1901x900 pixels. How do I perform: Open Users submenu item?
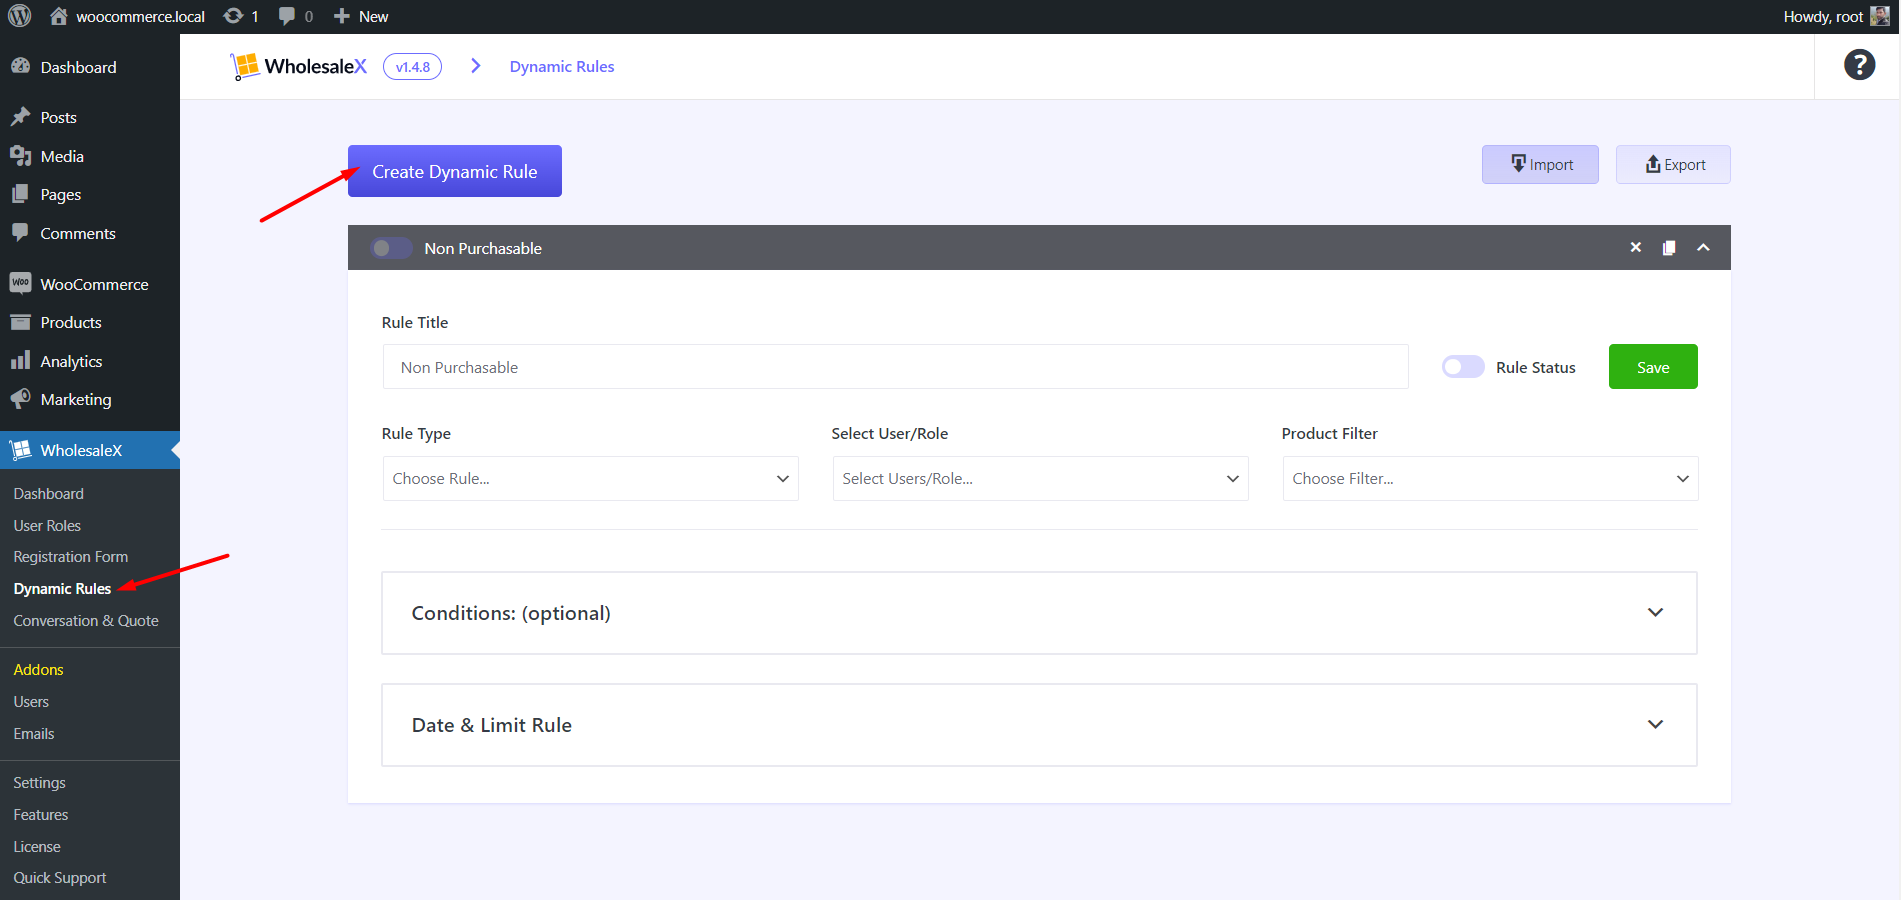click(x=31, y=701)
